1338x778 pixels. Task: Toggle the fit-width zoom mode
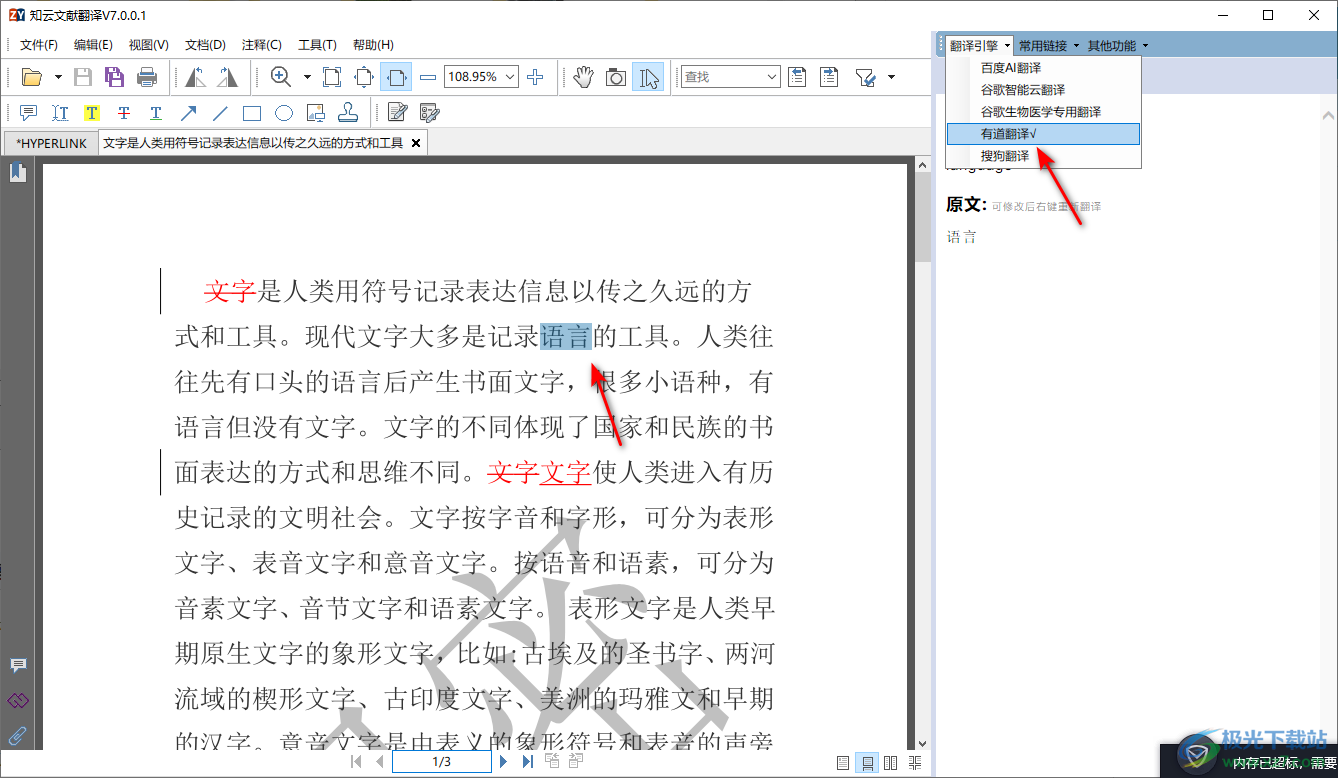coord(397,77)
